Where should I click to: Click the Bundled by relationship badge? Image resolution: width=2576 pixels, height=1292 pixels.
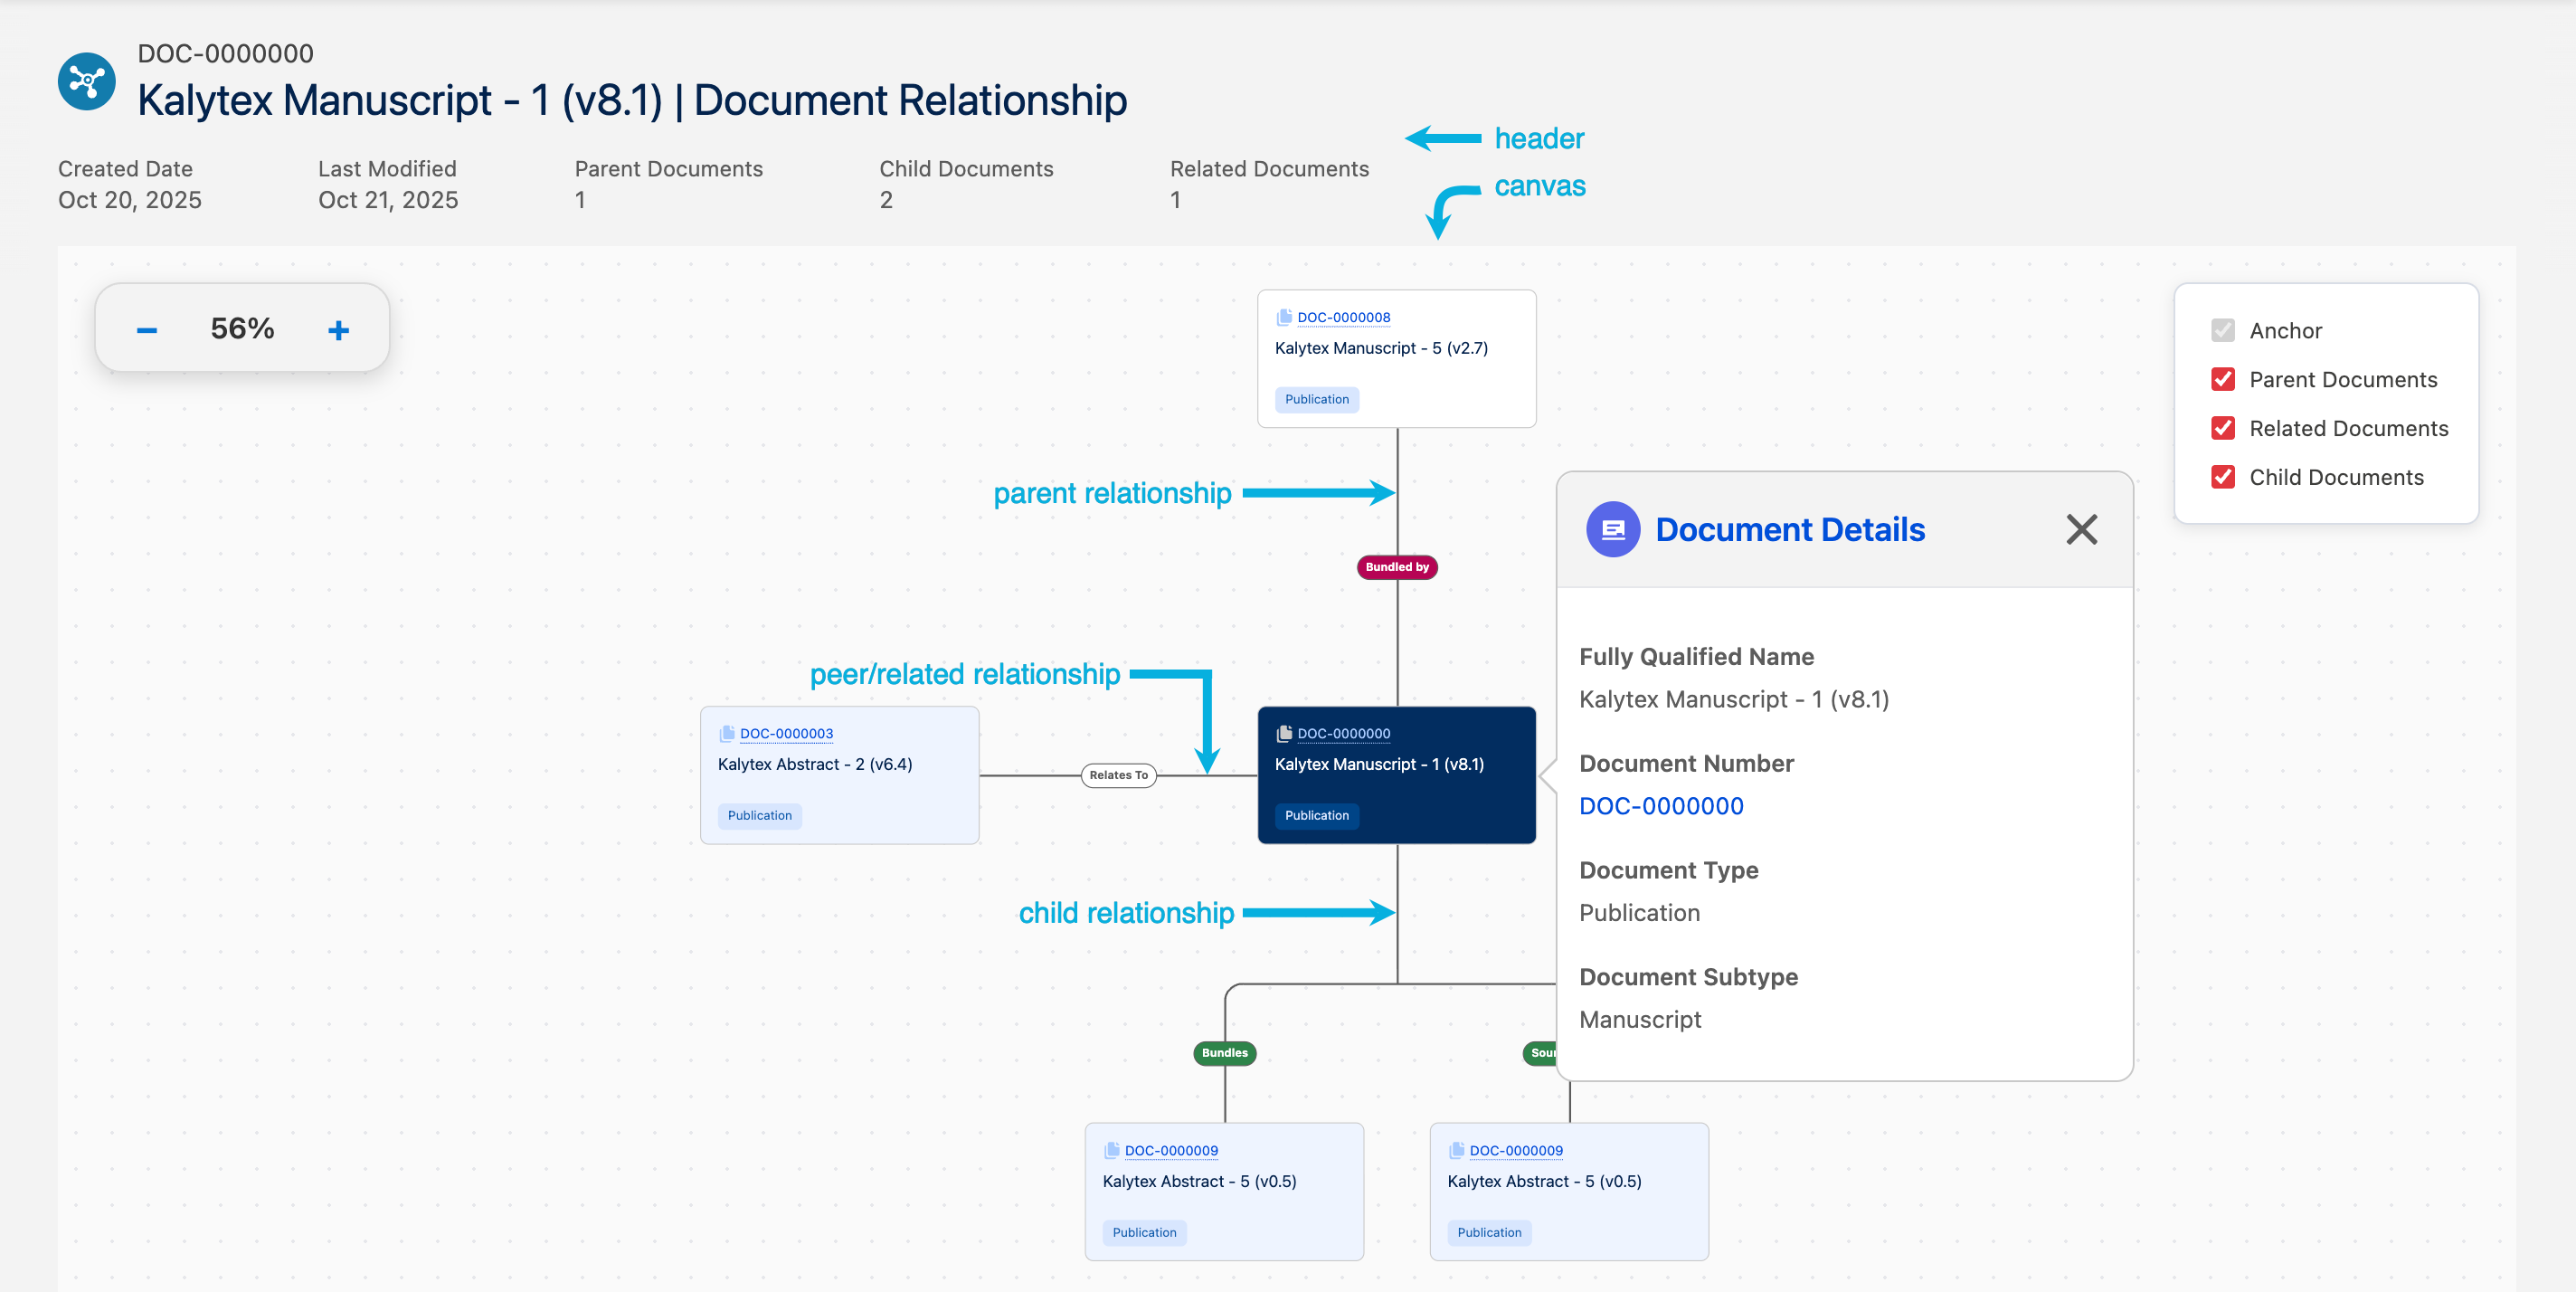coord(1396,567)
